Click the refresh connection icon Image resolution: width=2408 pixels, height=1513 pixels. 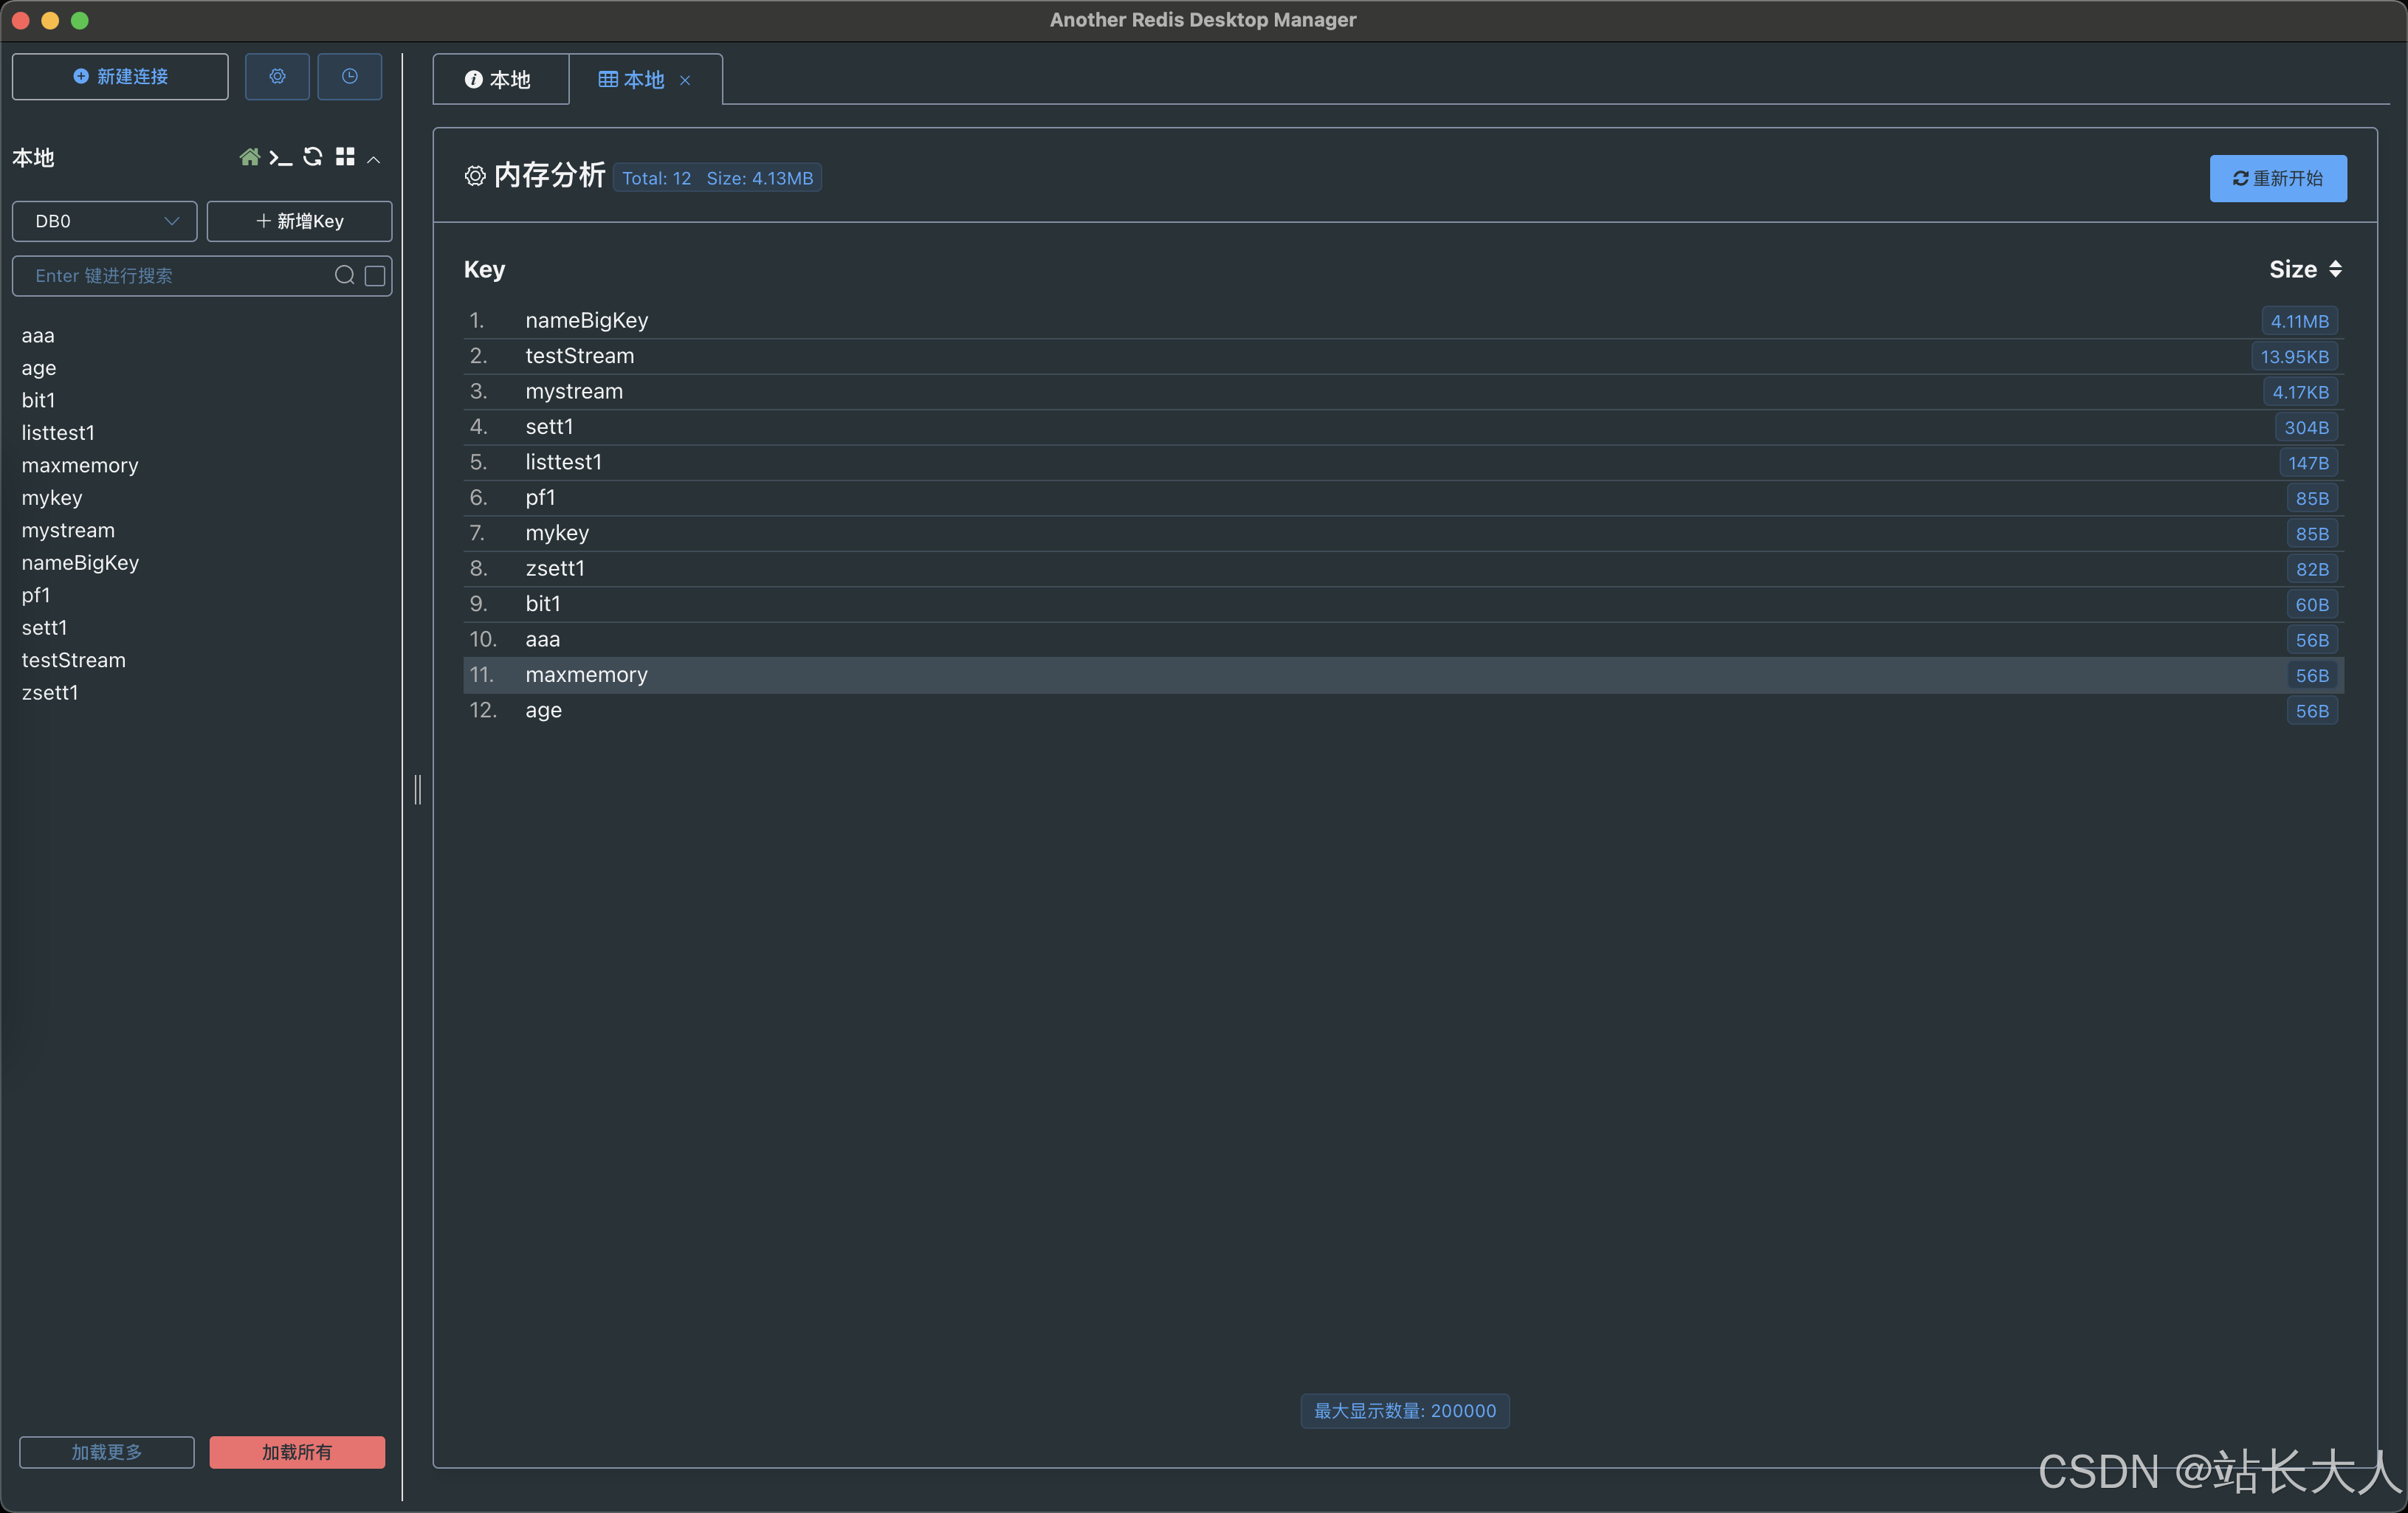[313, 157]
